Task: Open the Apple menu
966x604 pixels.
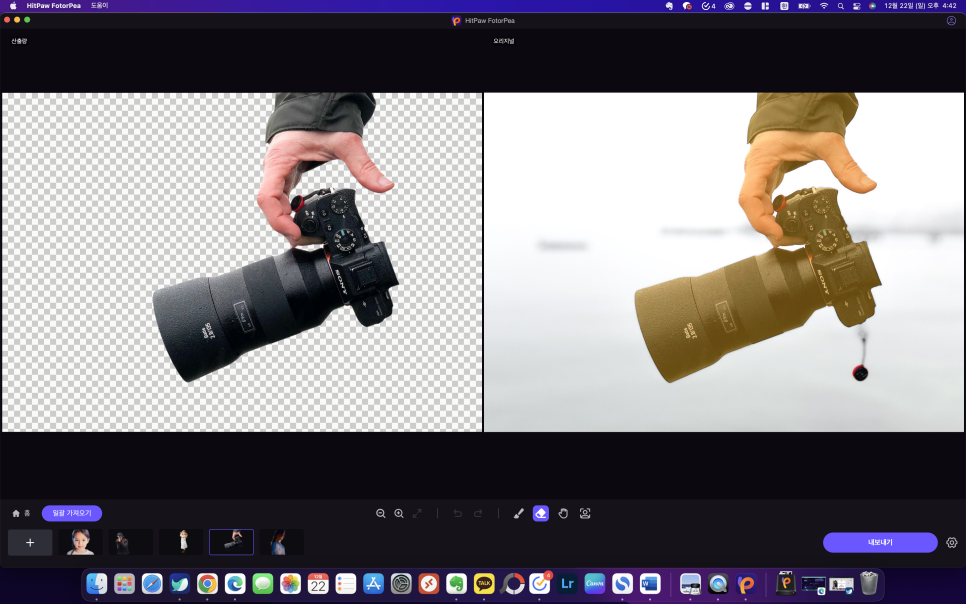Action: [x=13, y=6]
